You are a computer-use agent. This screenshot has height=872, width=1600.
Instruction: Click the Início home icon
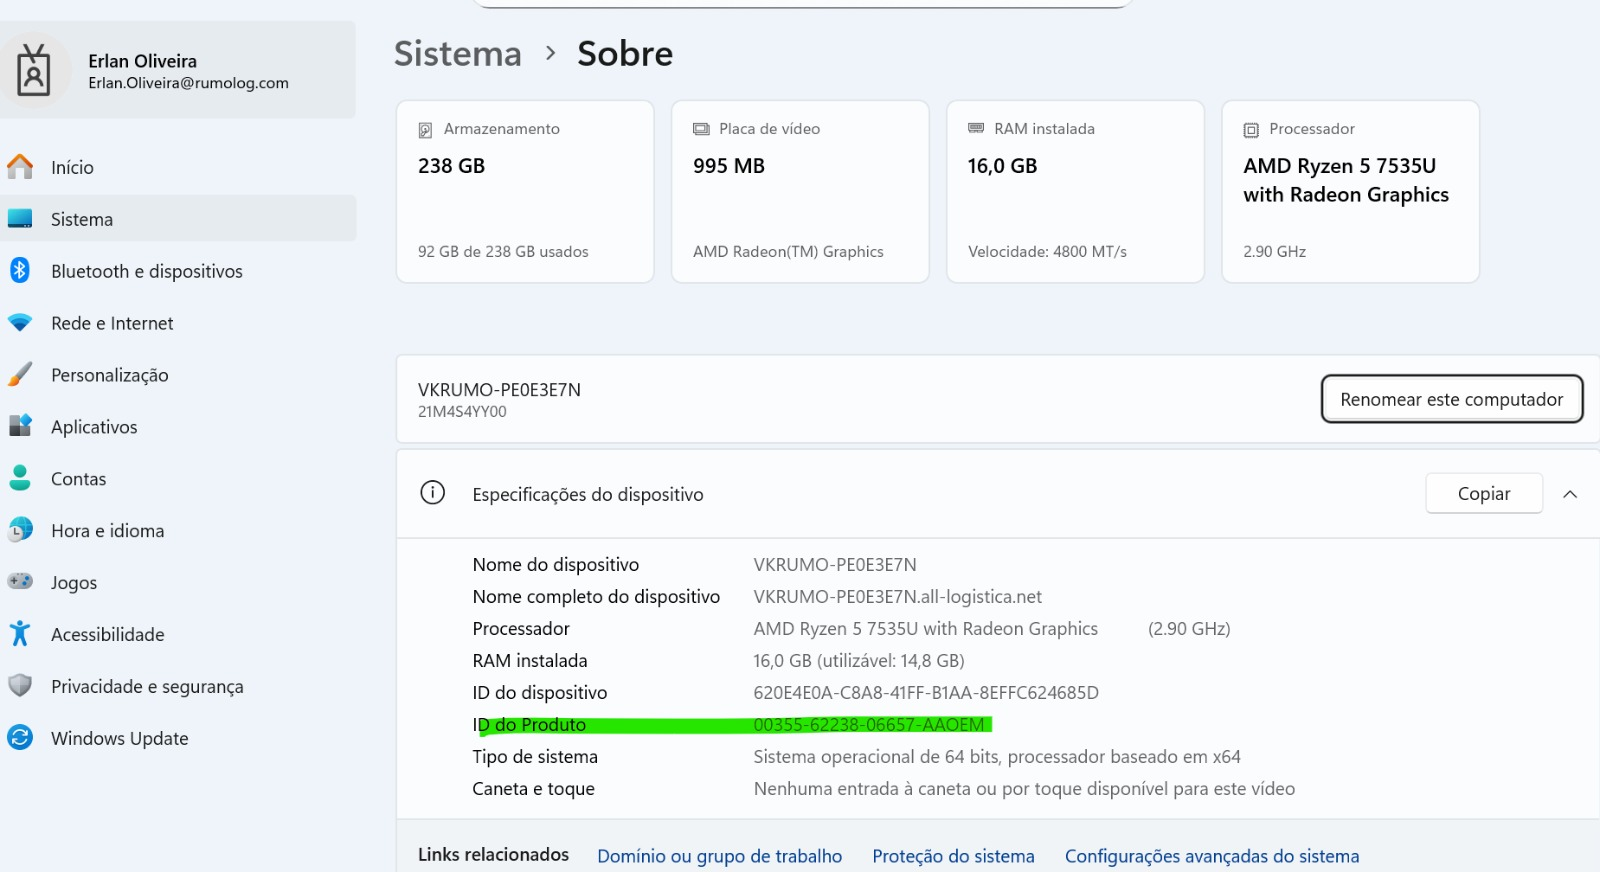point(20,167)
